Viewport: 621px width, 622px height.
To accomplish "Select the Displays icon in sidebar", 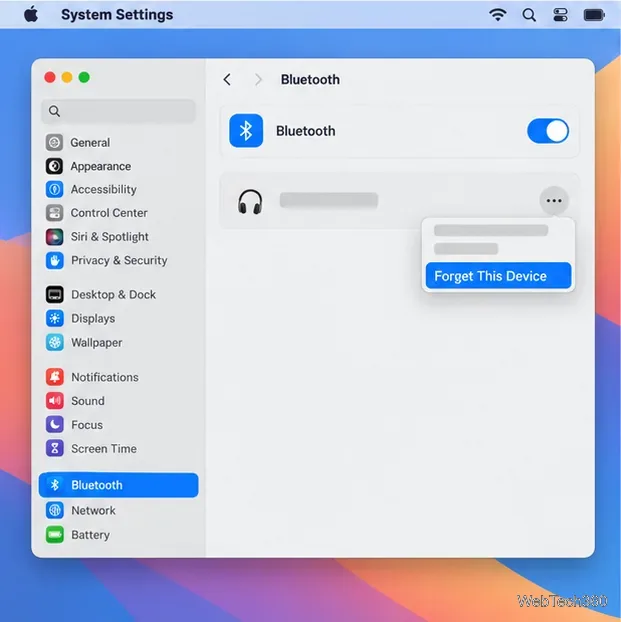I will pyautogui.click(x=54, y=319).
